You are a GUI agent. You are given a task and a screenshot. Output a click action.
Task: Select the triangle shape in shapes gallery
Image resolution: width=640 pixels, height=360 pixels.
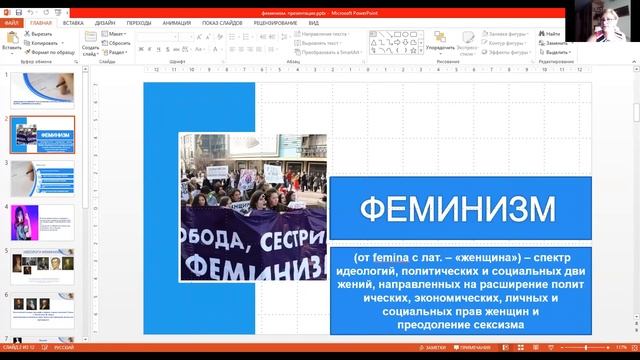373,42
